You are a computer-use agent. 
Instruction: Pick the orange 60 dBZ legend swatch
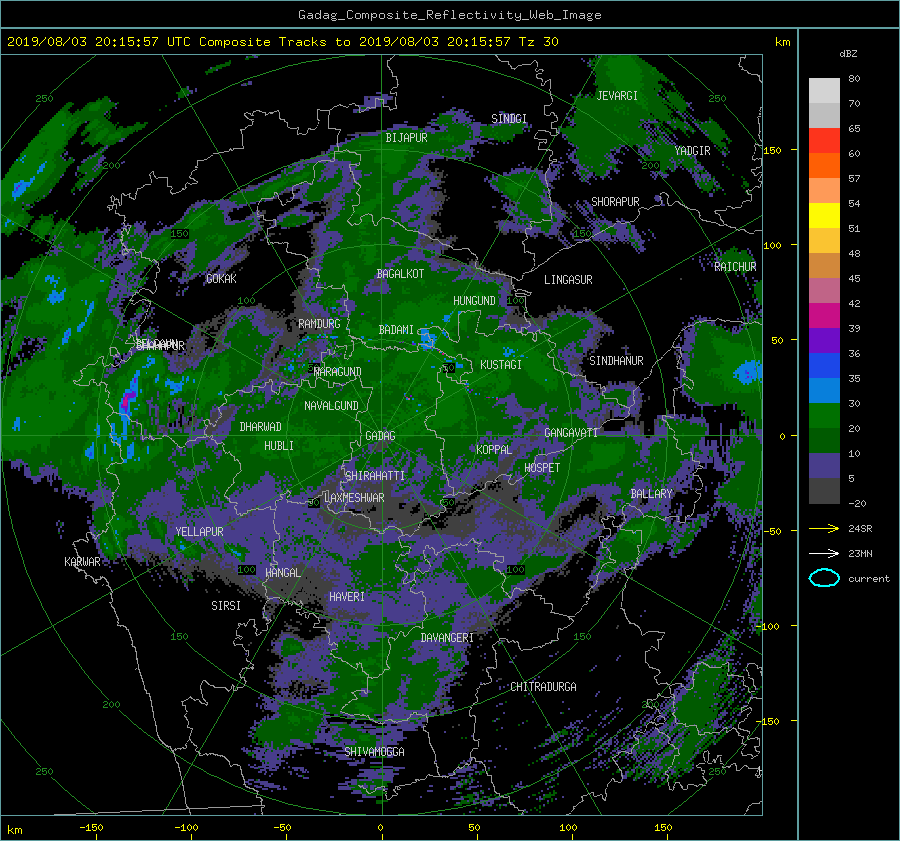[x=824, y=165]
